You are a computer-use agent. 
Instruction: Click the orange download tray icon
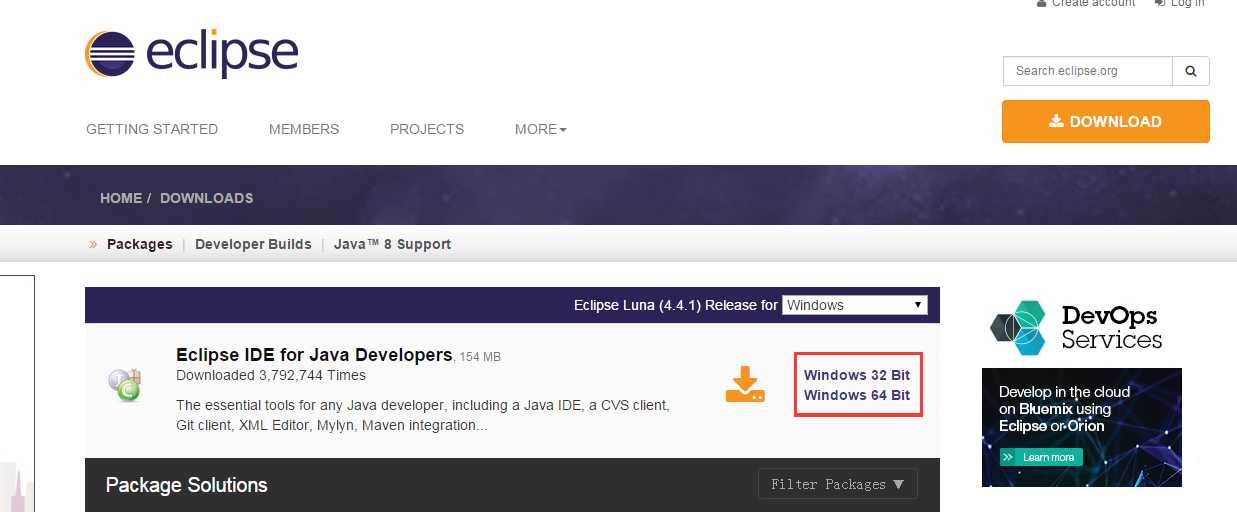pyautogui.click(x=745, y=384)
